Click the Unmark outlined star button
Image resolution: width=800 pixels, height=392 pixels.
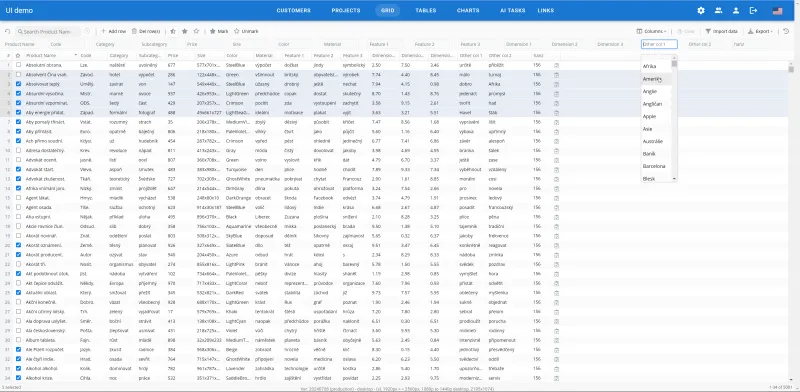(246, 31)
